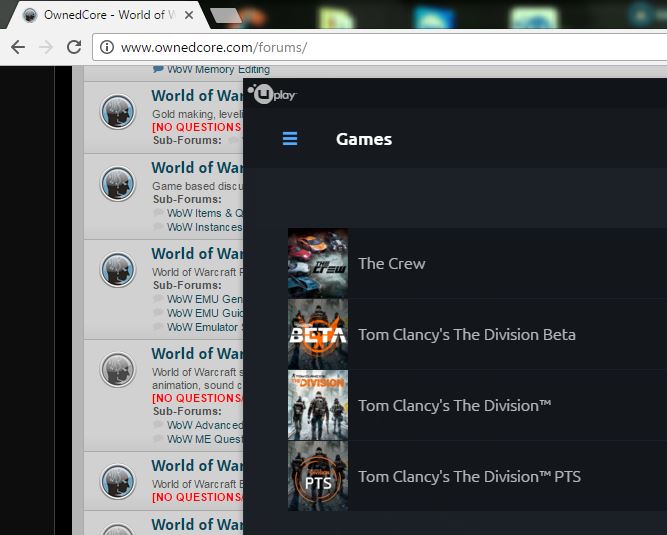
Task: Click forum icon beside 'Gold making' description
Action: (x=118, y=111)
